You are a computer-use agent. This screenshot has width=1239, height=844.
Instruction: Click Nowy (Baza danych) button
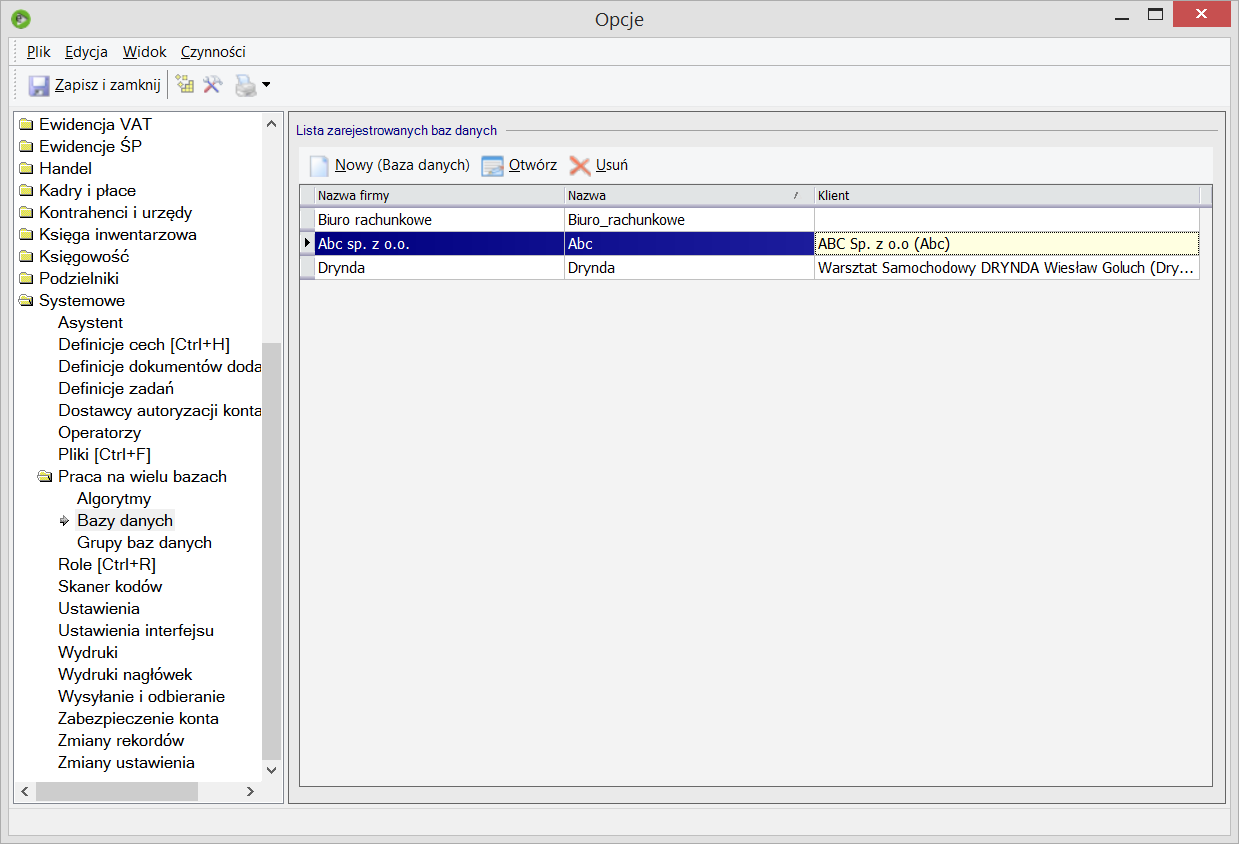coord(390,166)
